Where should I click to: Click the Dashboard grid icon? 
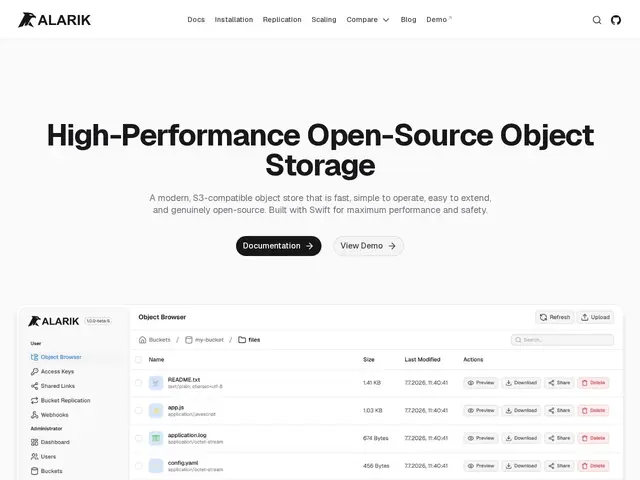point(35,442)
